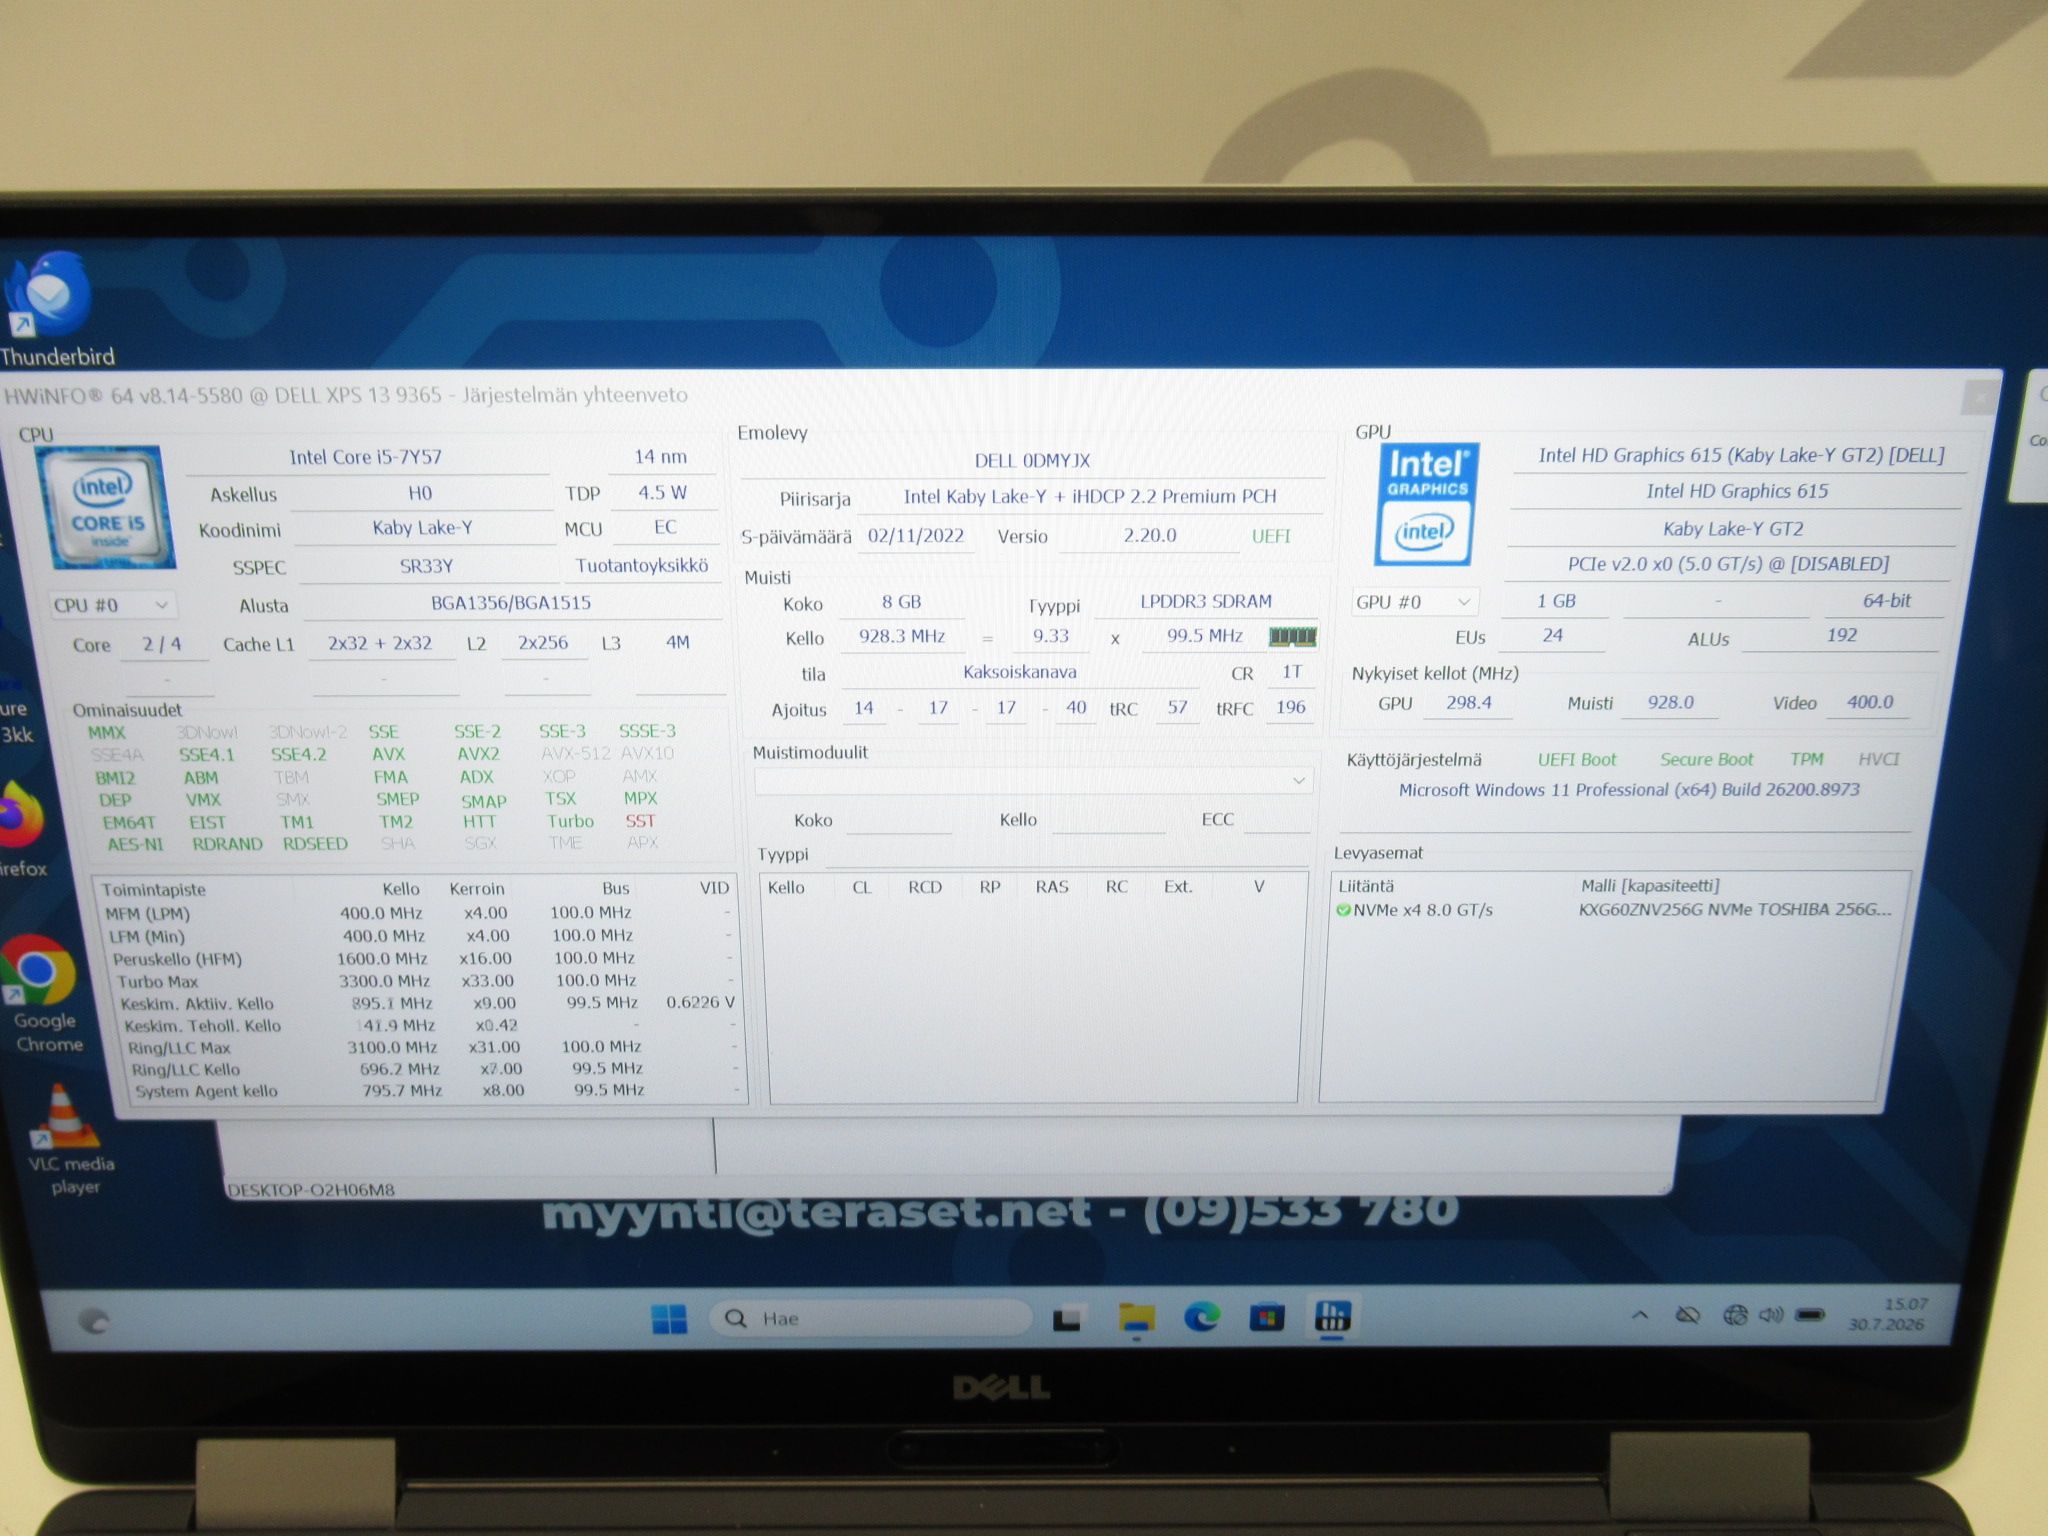This screenshot has height=1536, width=2048.
Task: Open the GPU #0 selector dropdown
Action: (x=1414, y=602)
